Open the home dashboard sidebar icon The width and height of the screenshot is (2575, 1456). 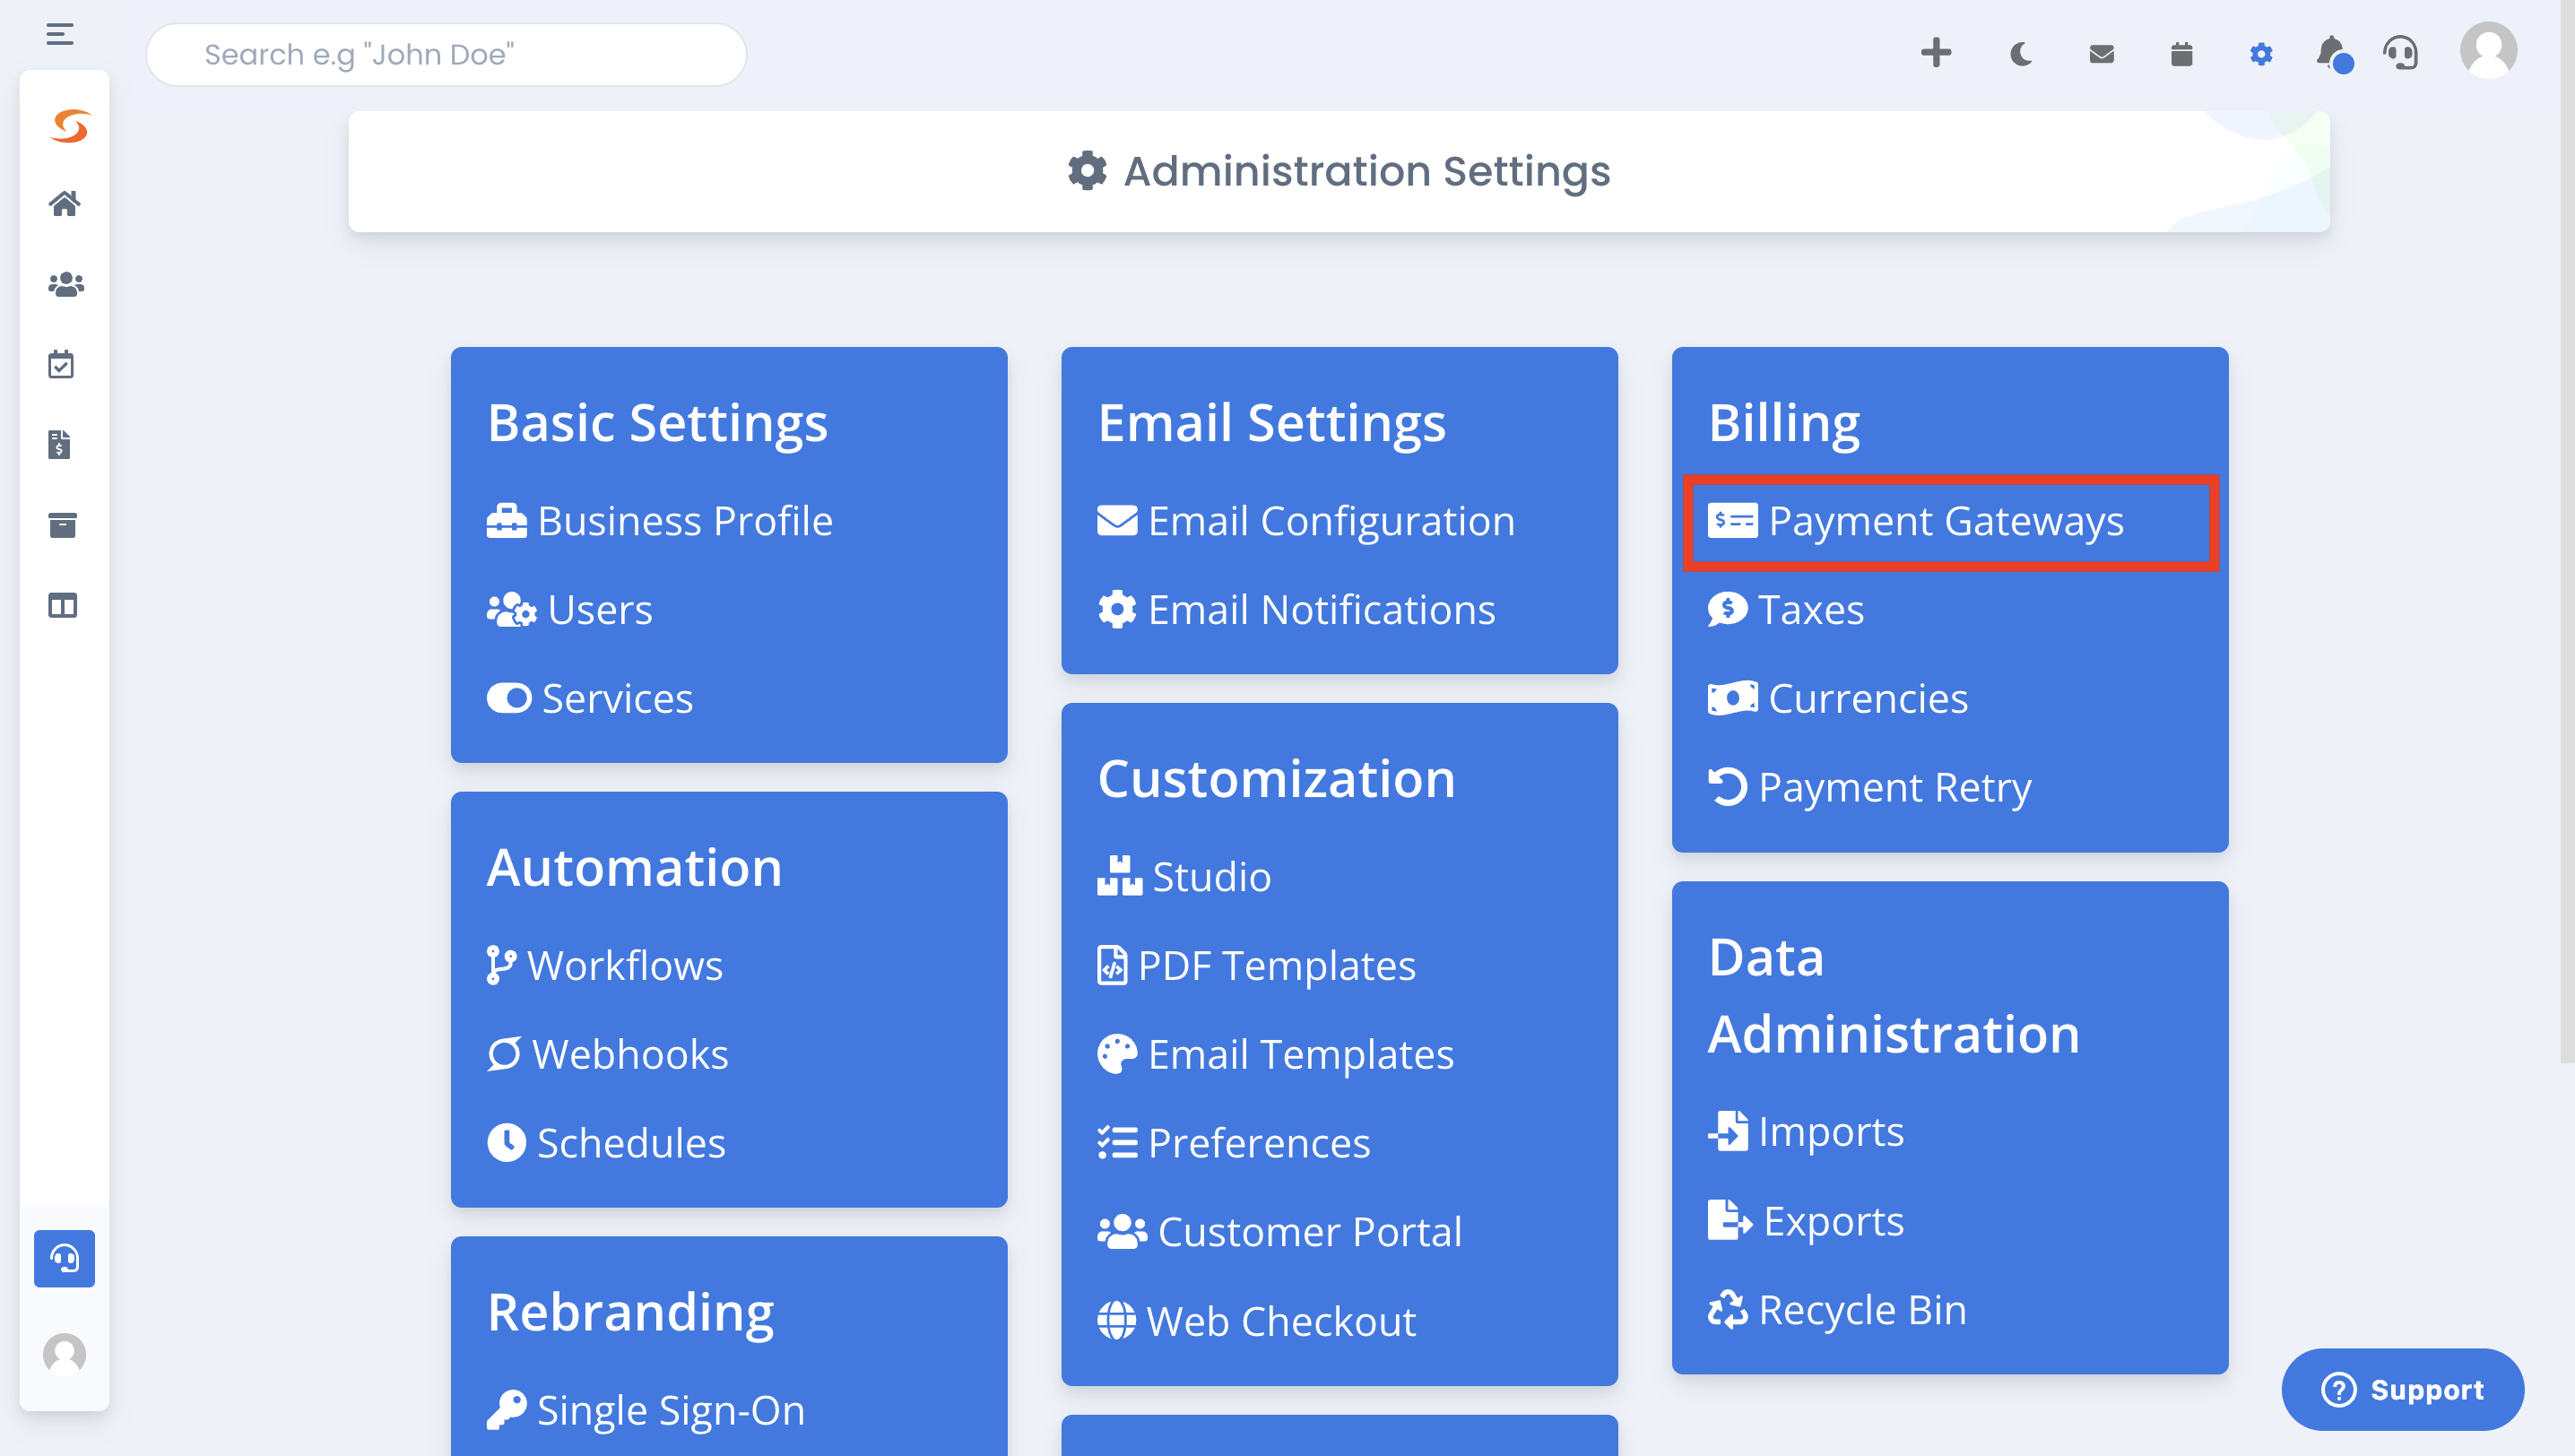click(x=65, y=204)
